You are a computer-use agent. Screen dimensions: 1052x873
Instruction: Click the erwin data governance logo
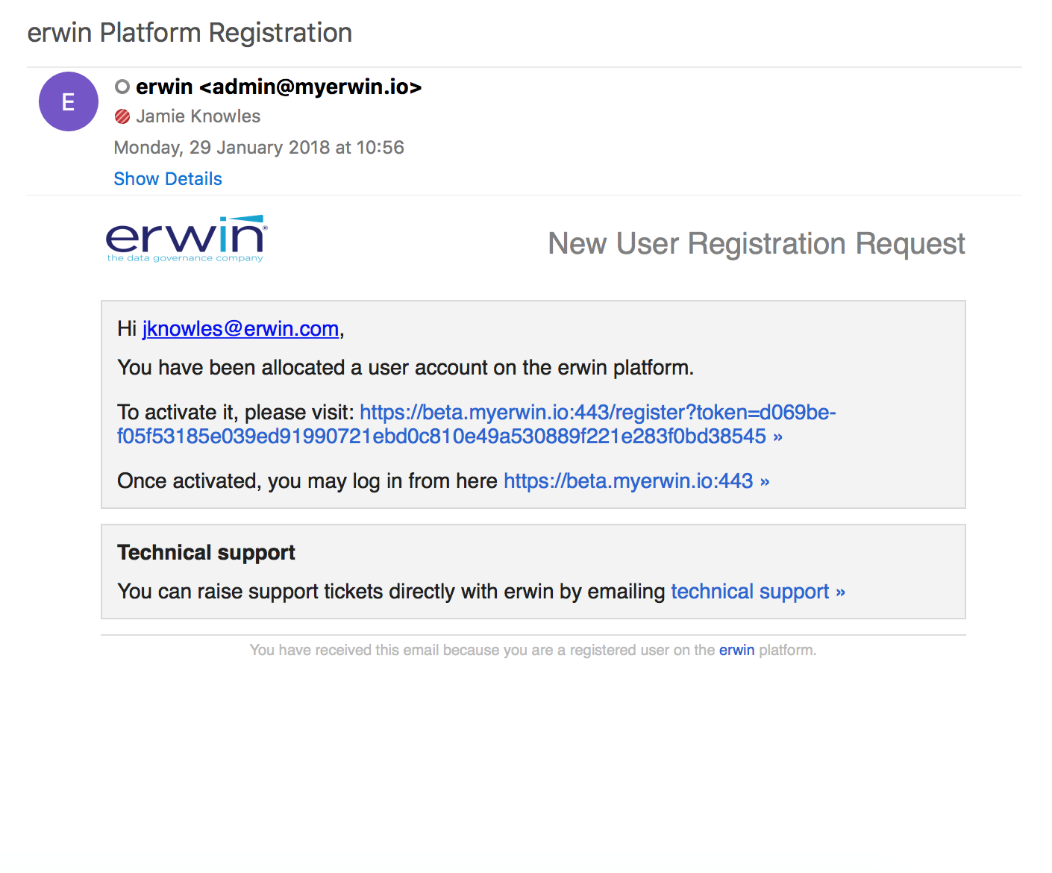pos(187,239)
